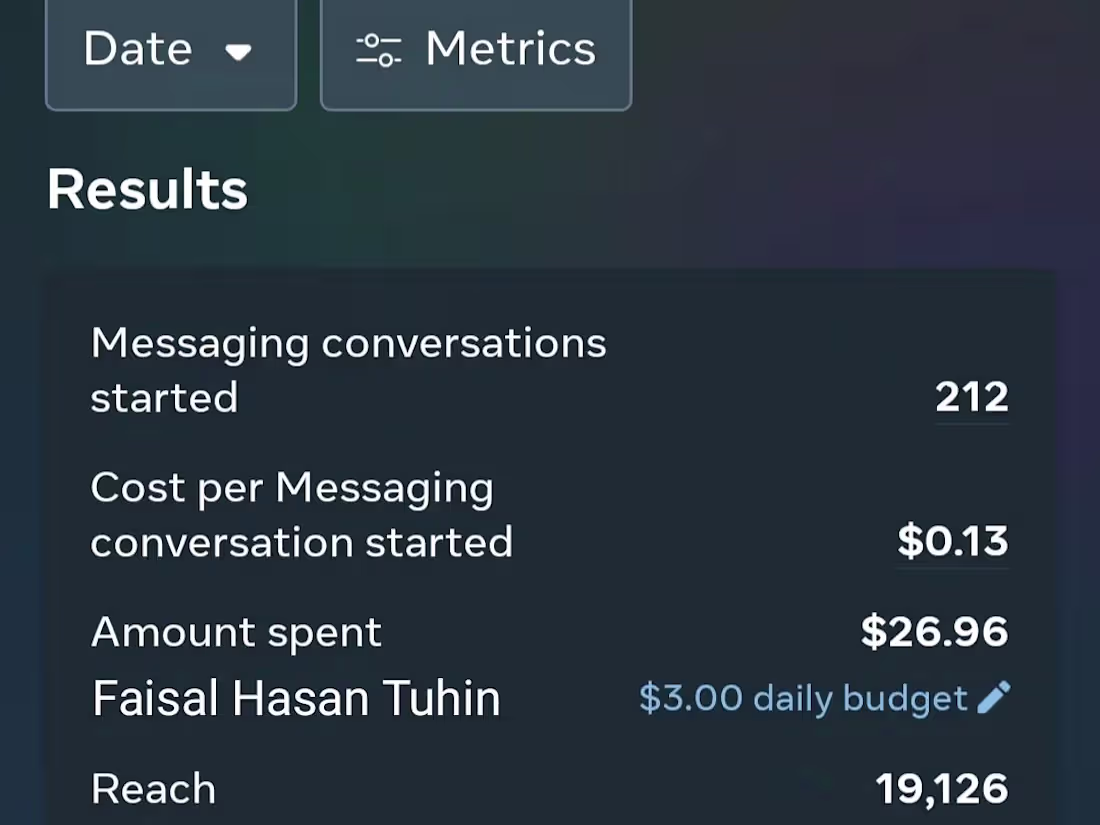Select the 'Reach' metric label
The width and height of the screenshot is (1100, 825).
coord(153,789)
